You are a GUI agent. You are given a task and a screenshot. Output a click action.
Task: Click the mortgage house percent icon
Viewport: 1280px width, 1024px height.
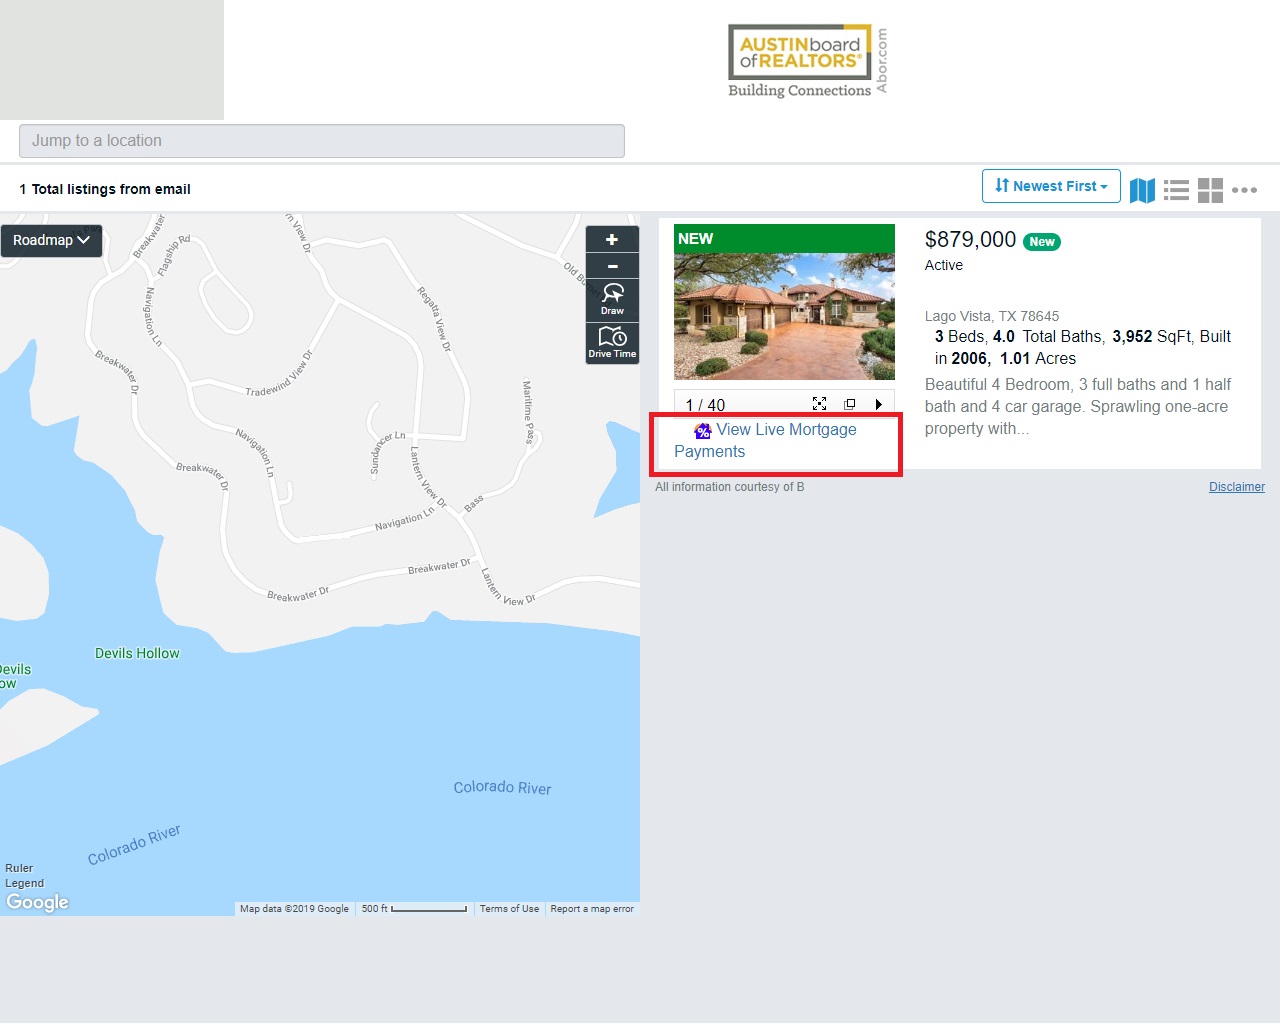703,430
